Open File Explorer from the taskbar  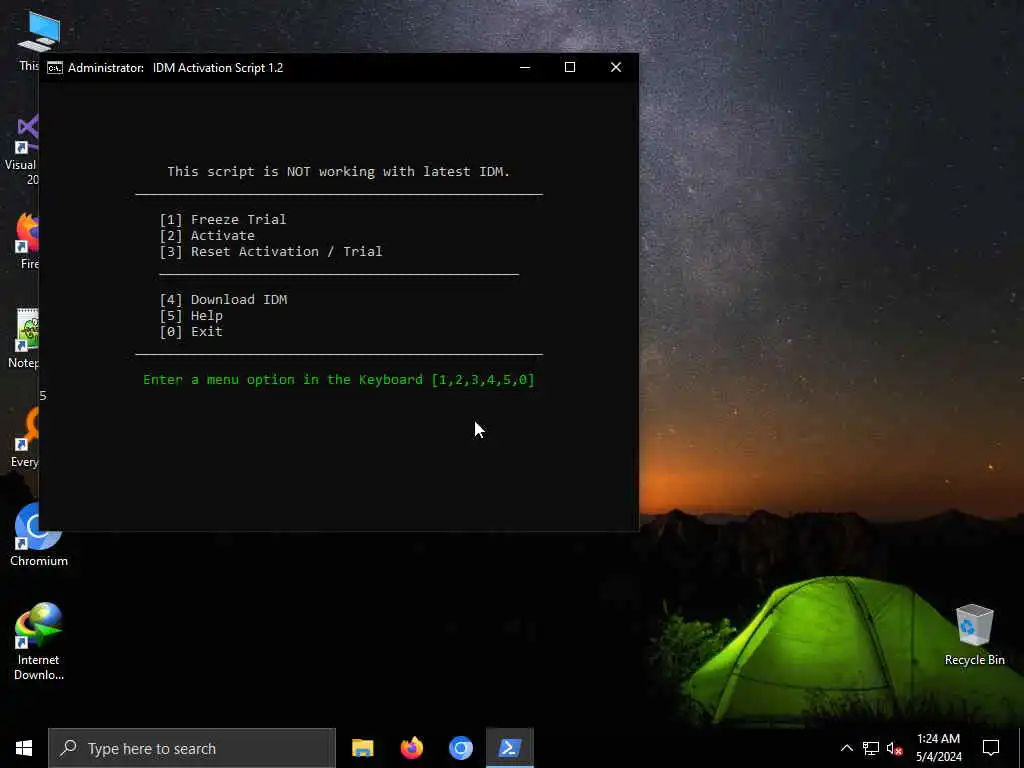(x=362, y=748)
